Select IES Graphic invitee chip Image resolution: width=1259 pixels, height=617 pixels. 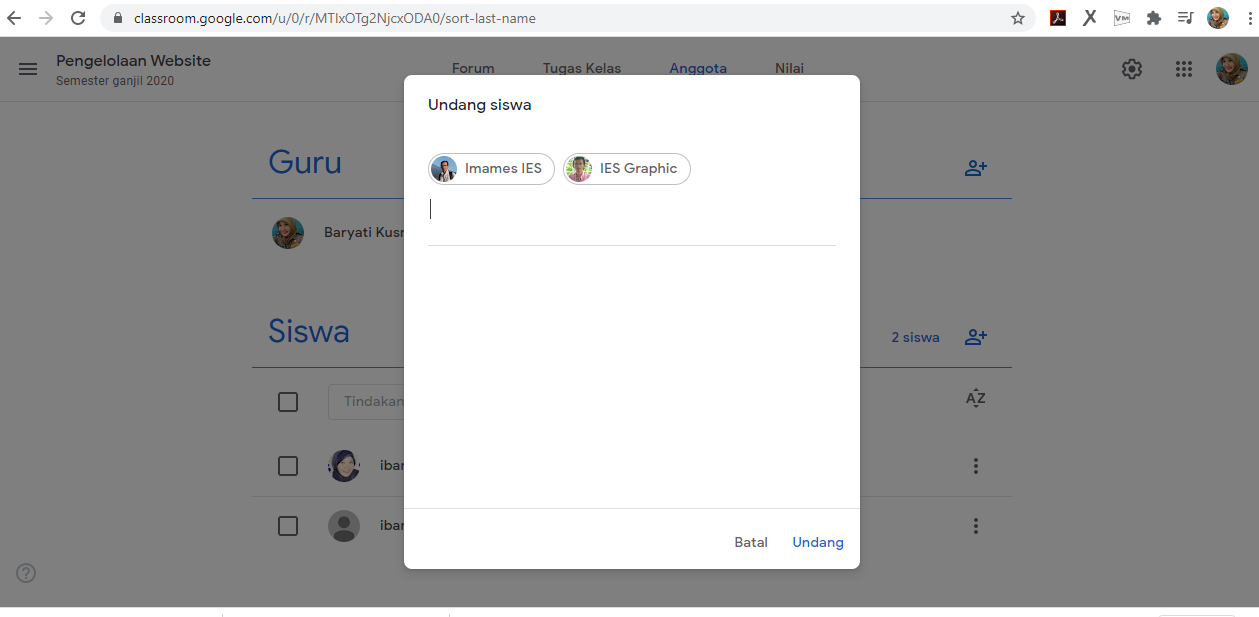[x=627, y=169]
